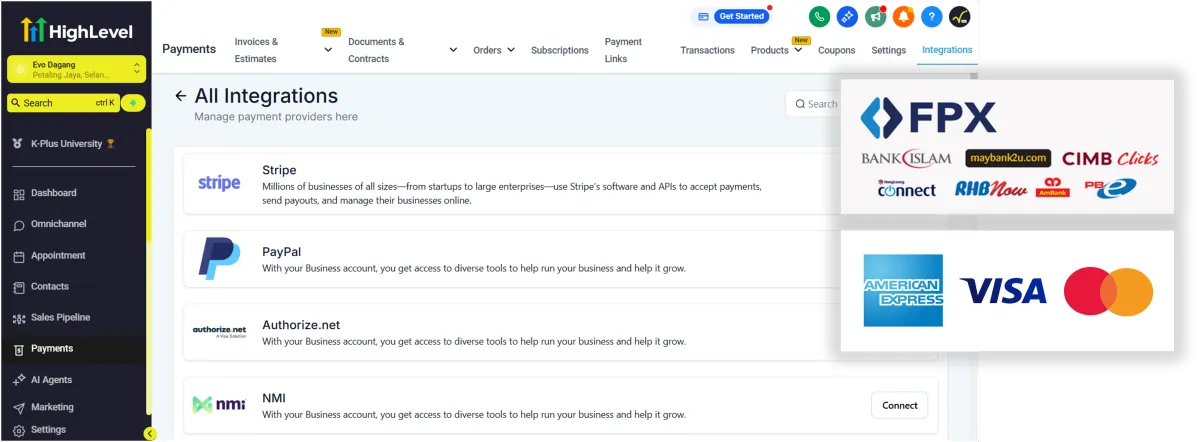1200x442 pixels.
Task: Click the back arrow beside All Integrations
Action: (x=180, y=96)
